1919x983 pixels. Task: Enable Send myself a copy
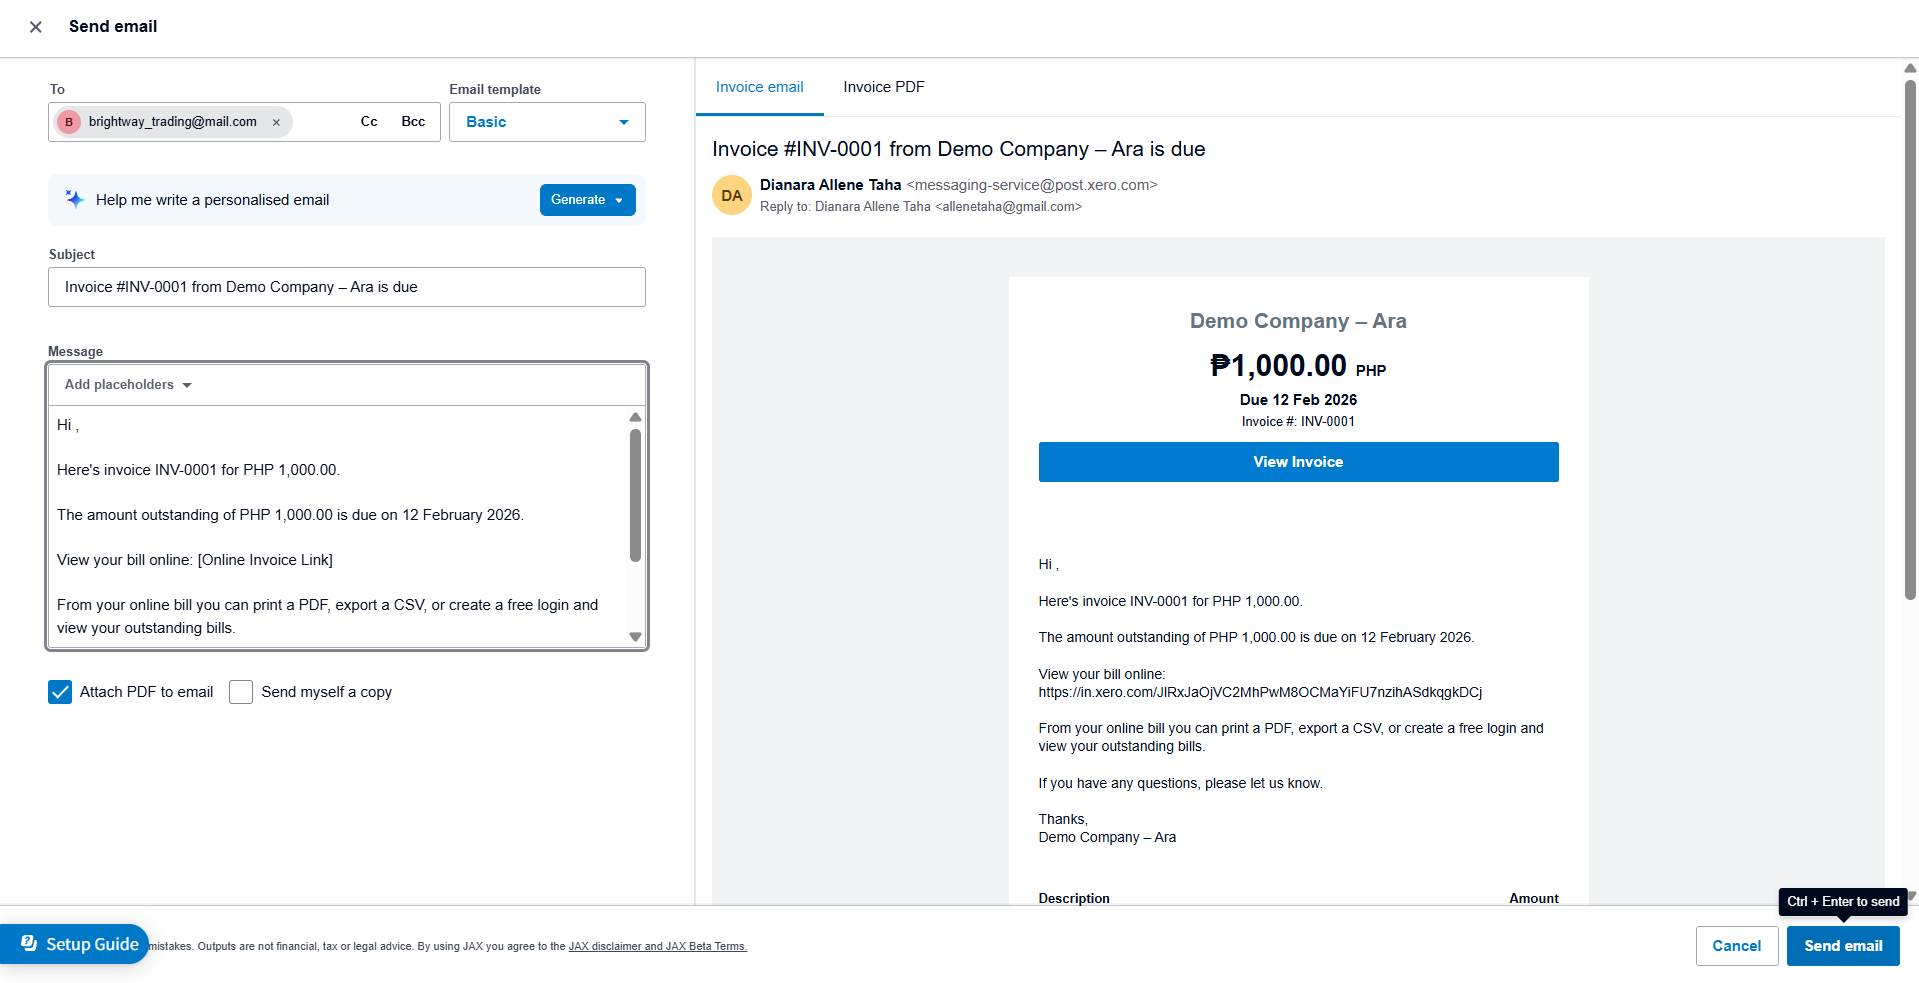(x=241, y=692)
